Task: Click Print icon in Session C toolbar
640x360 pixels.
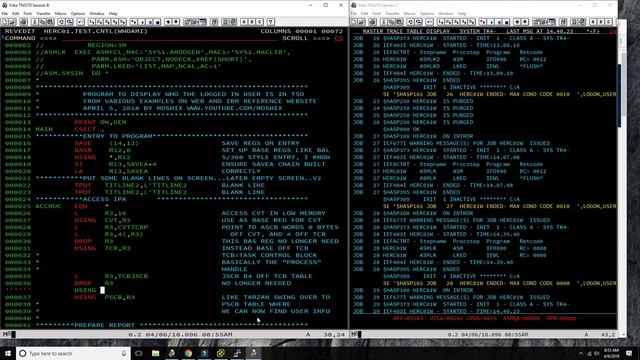Action: pos(373,22)
